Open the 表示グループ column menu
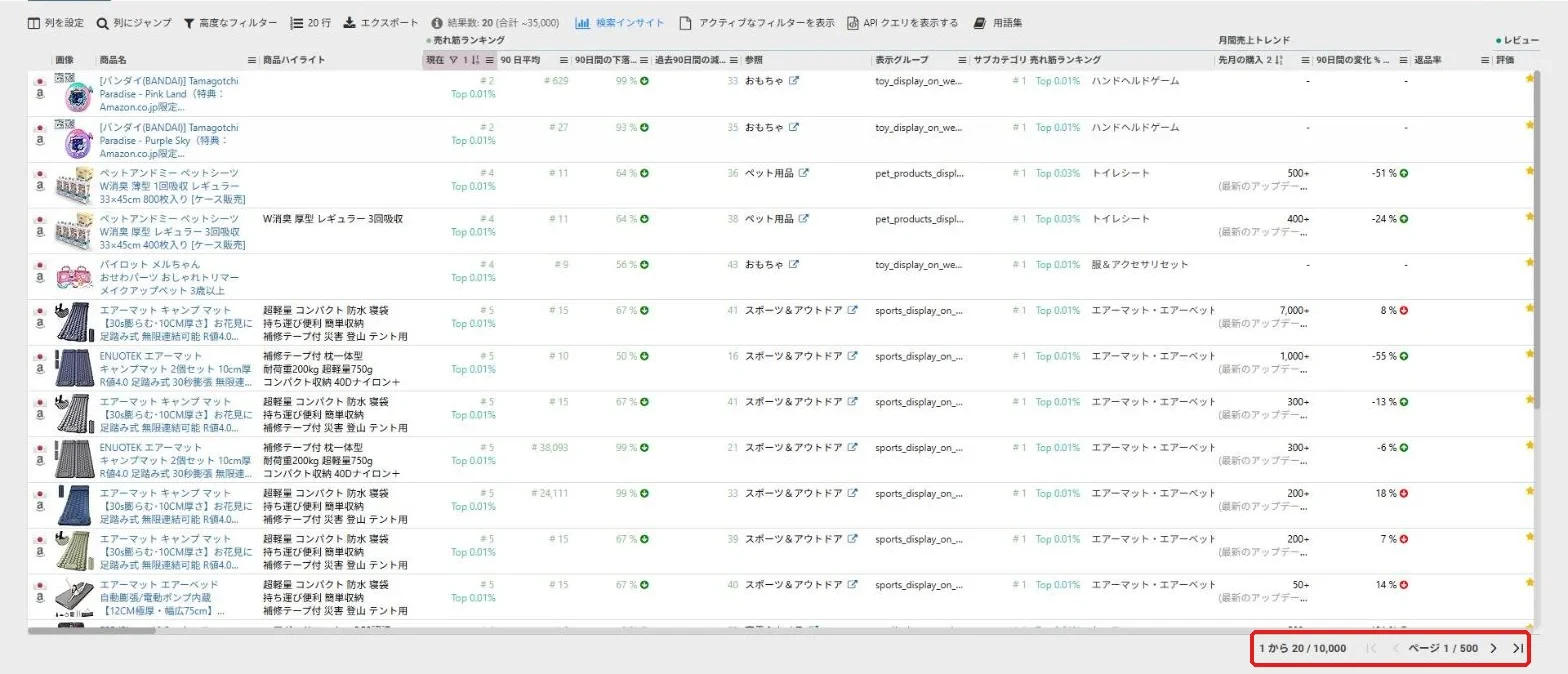 click(x=962, y=60)
